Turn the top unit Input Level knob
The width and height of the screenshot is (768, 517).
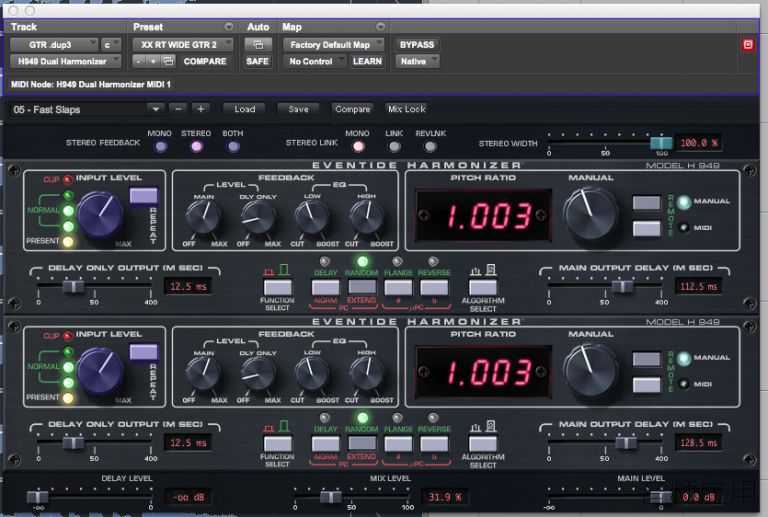pyautogui.click(x=99, y=215)
